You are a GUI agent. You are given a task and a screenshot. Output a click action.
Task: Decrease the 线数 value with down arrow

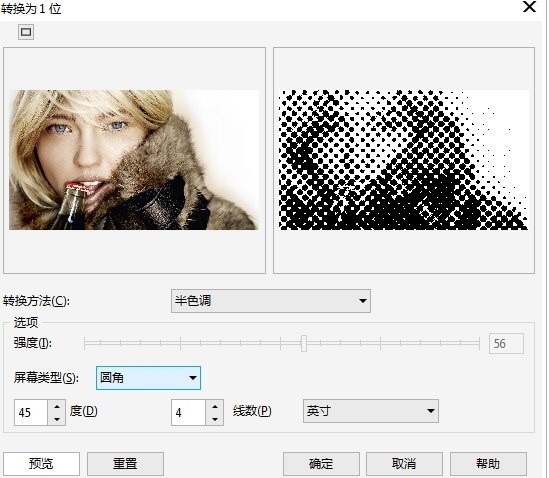[215, 419]
